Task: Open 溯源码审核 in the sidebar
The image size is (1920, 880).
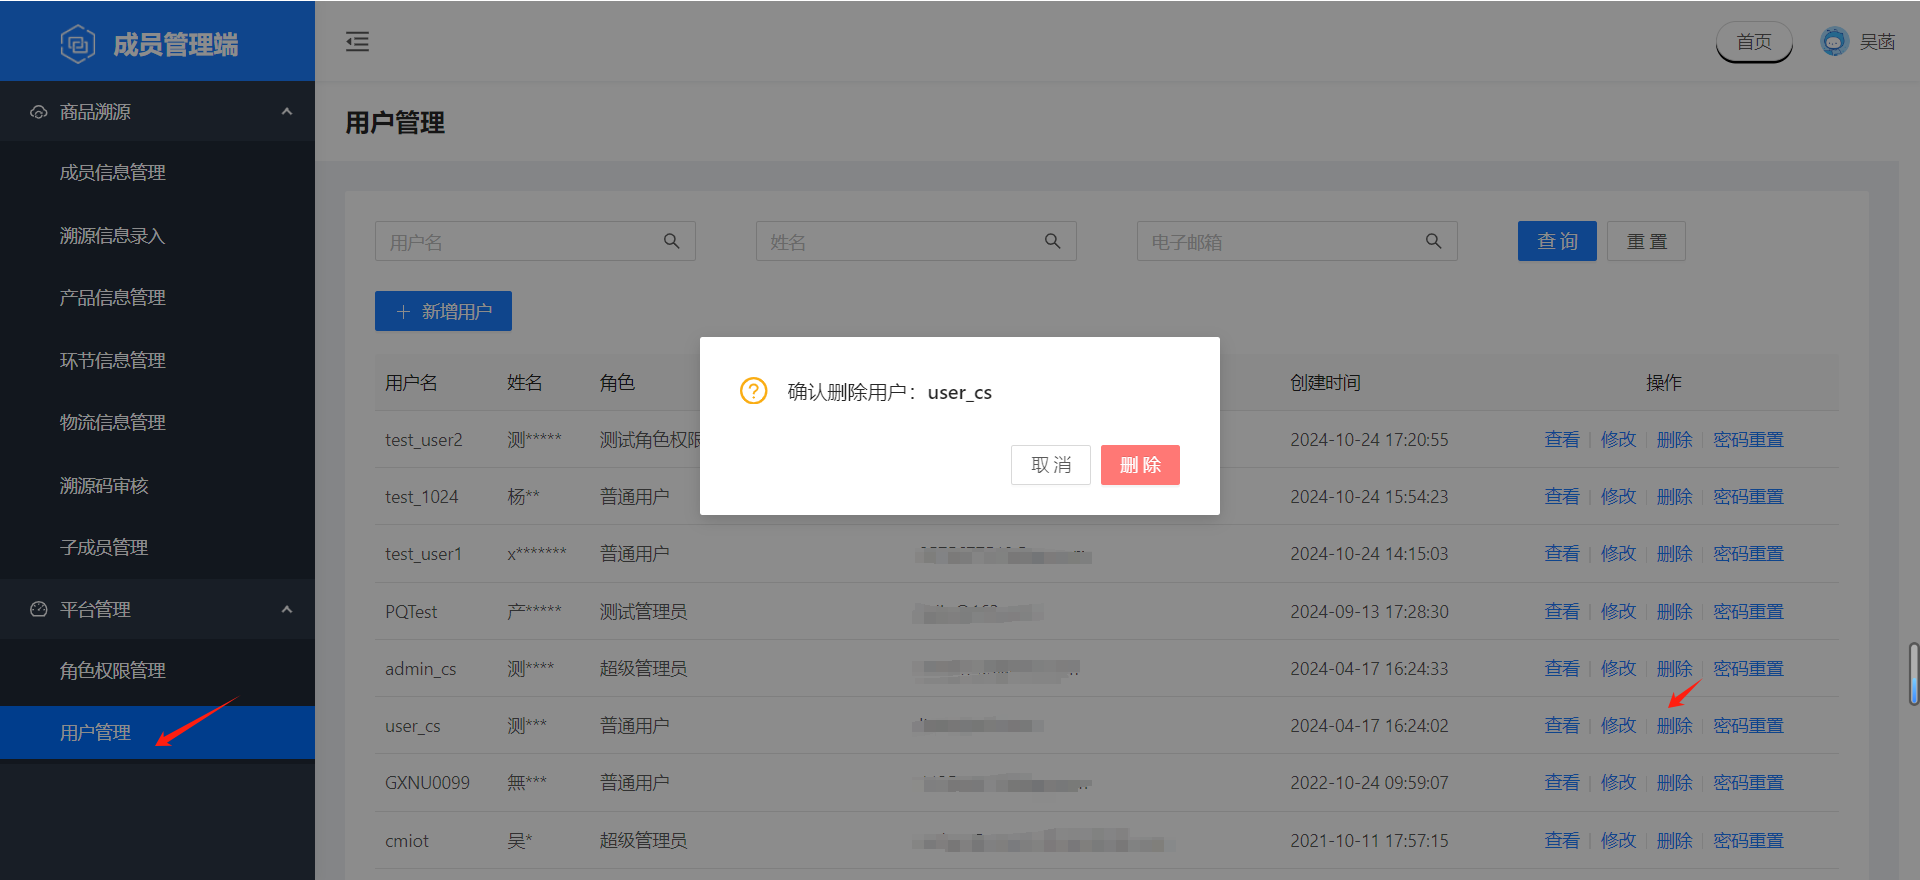Action: pos(104,486)
